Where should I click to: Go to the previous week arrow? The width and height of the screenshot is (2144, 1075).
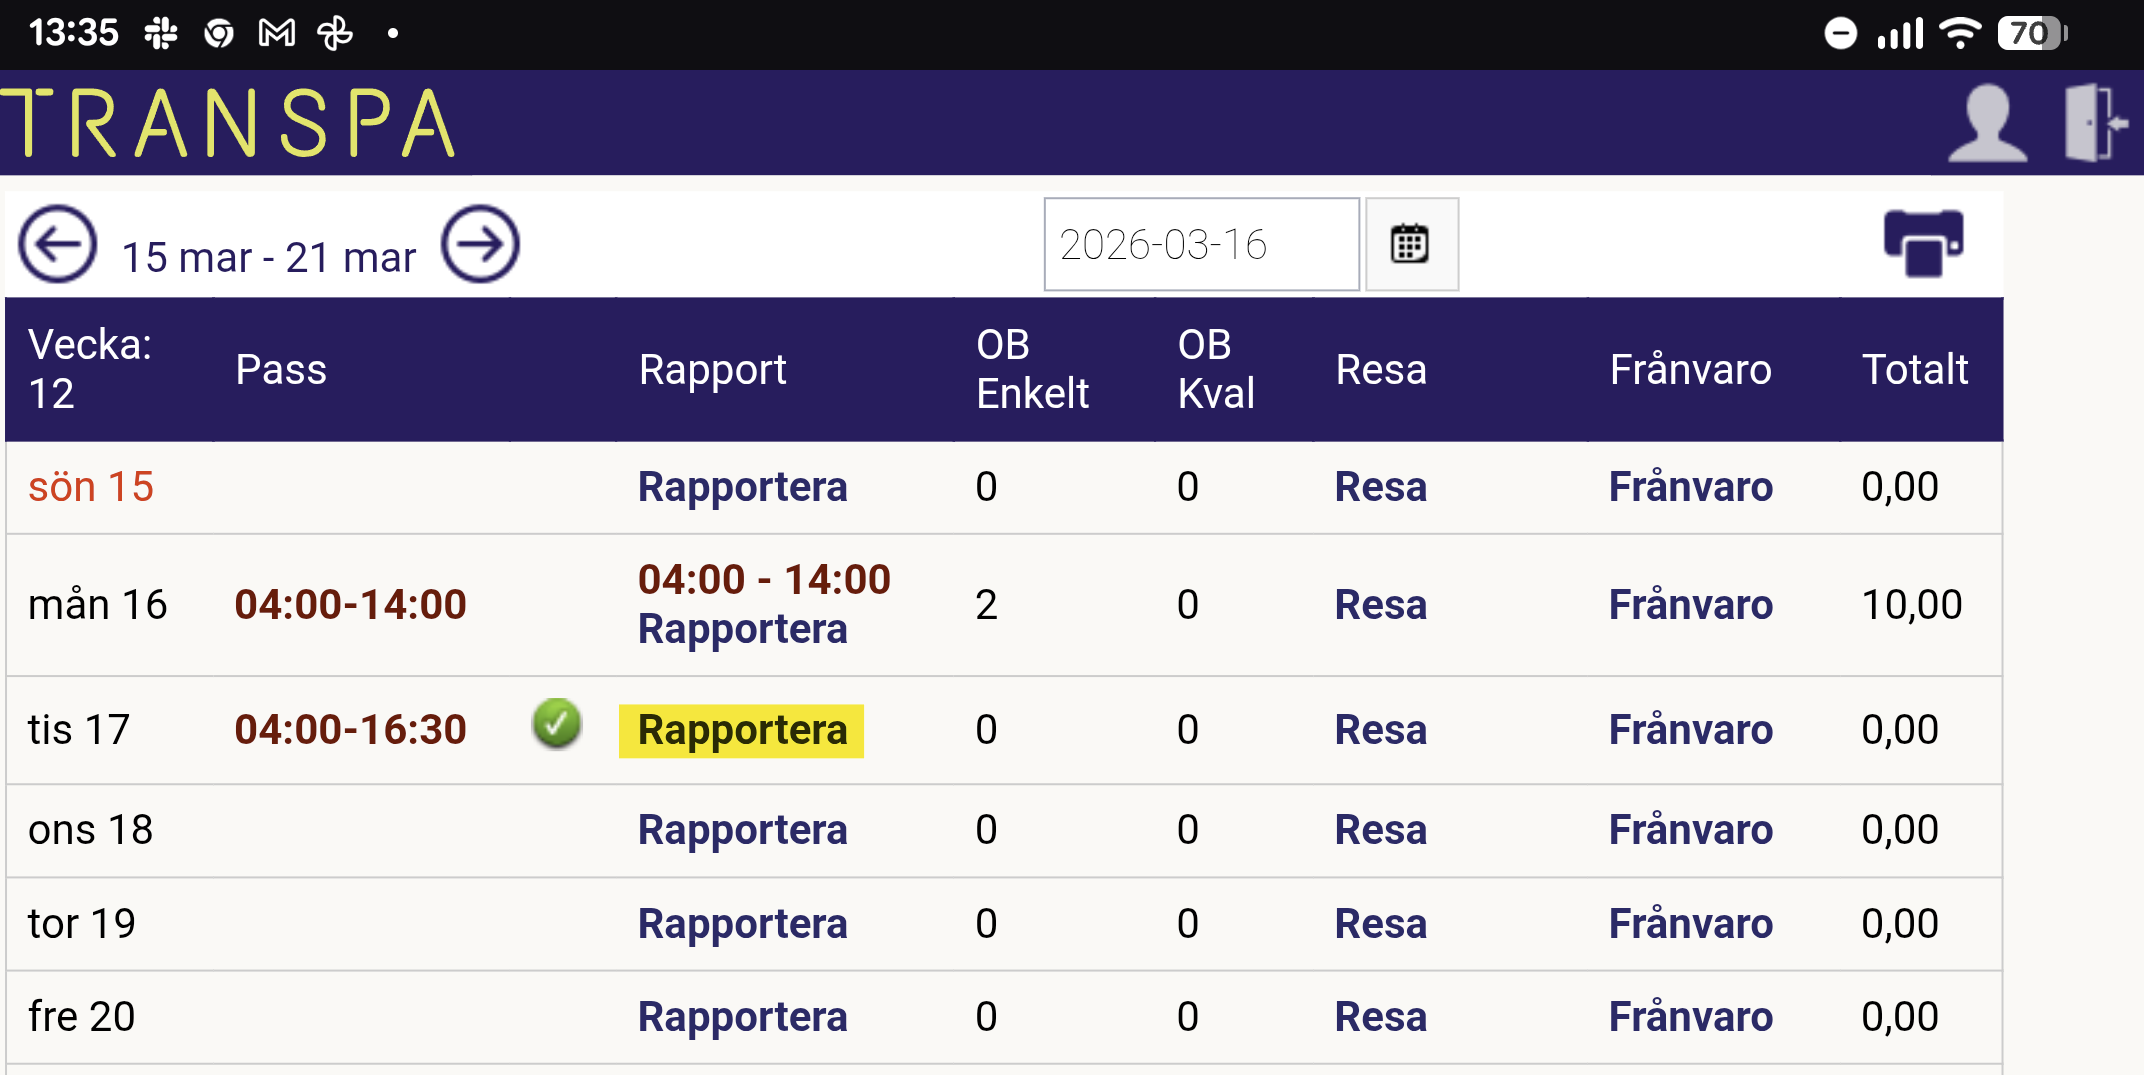coord(58,245)
